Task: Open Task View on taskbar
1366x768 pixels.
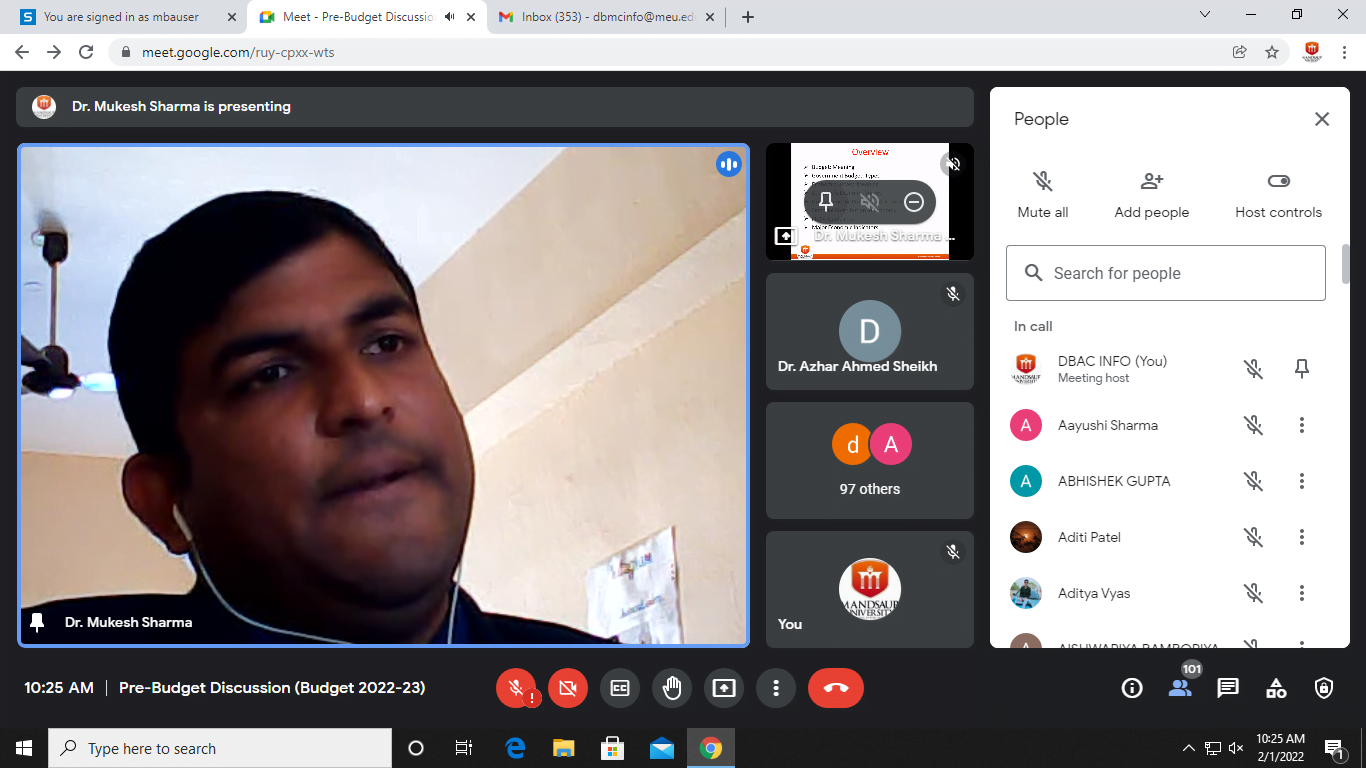Action: (x=464, y=748)
